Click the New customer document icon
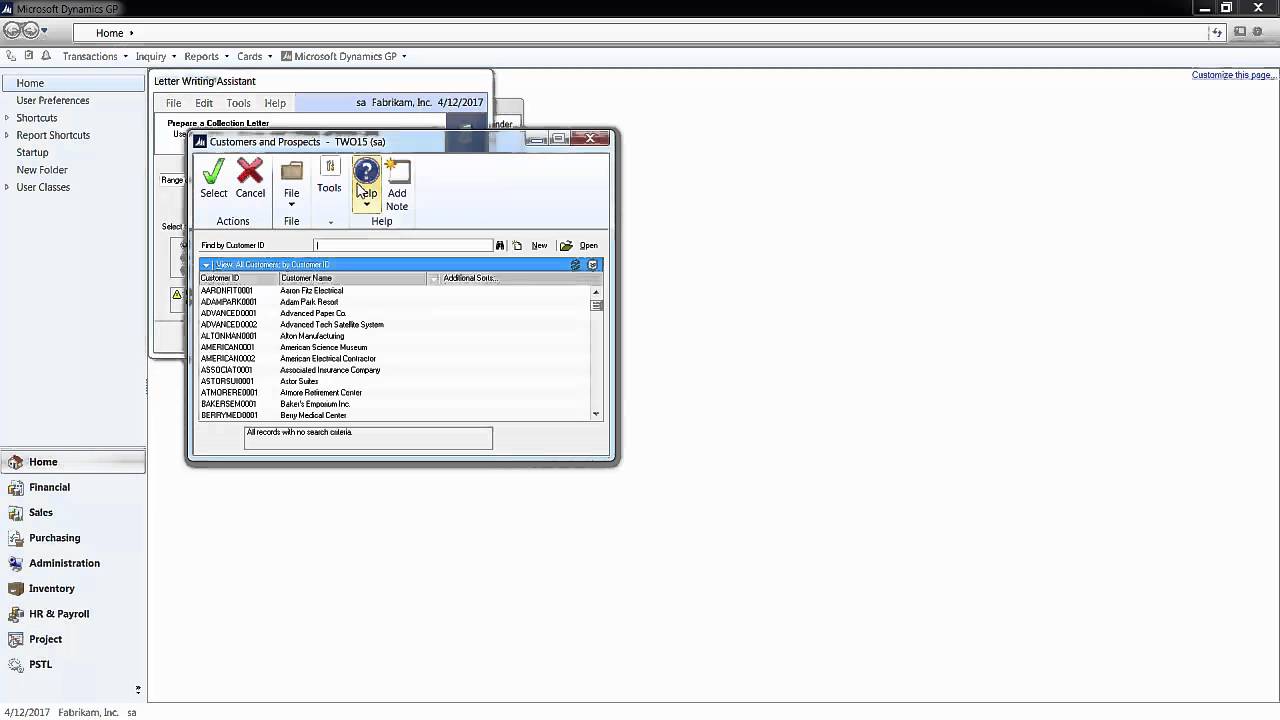 tap(517, 245)
